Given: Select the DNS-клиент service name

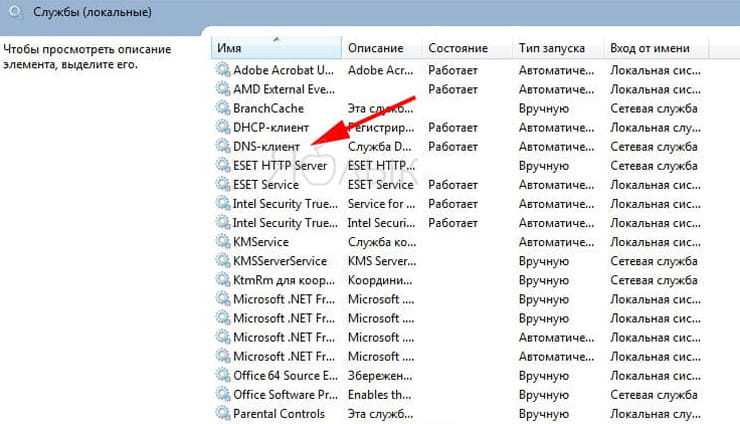Looking at the screenshot, I should [x=266, y=147].
